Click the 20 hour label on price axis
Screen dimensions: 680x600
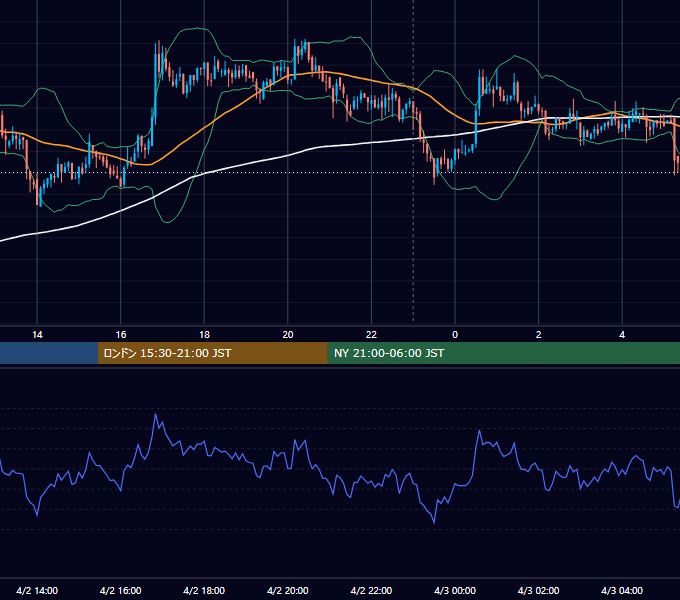tap(288, 335)
